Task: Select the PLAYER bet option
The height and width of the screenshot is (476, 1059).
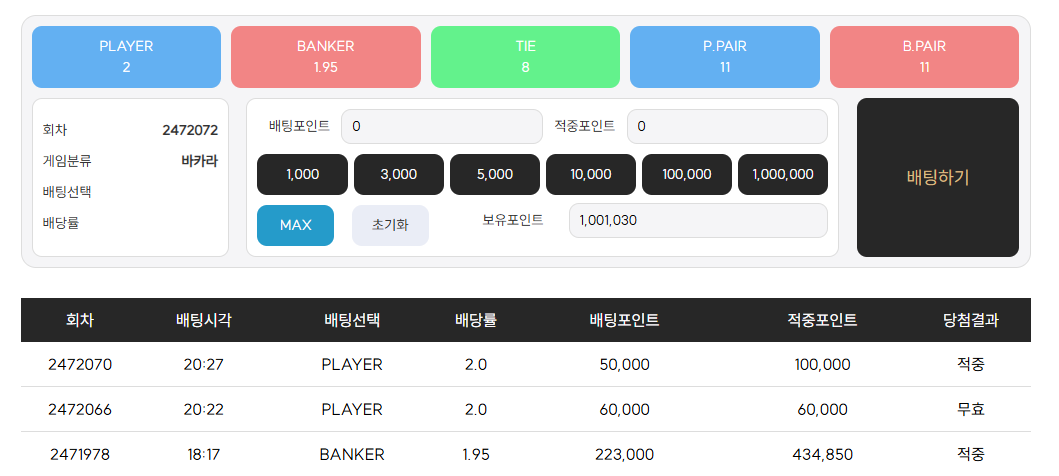Action: click(126, 57)
